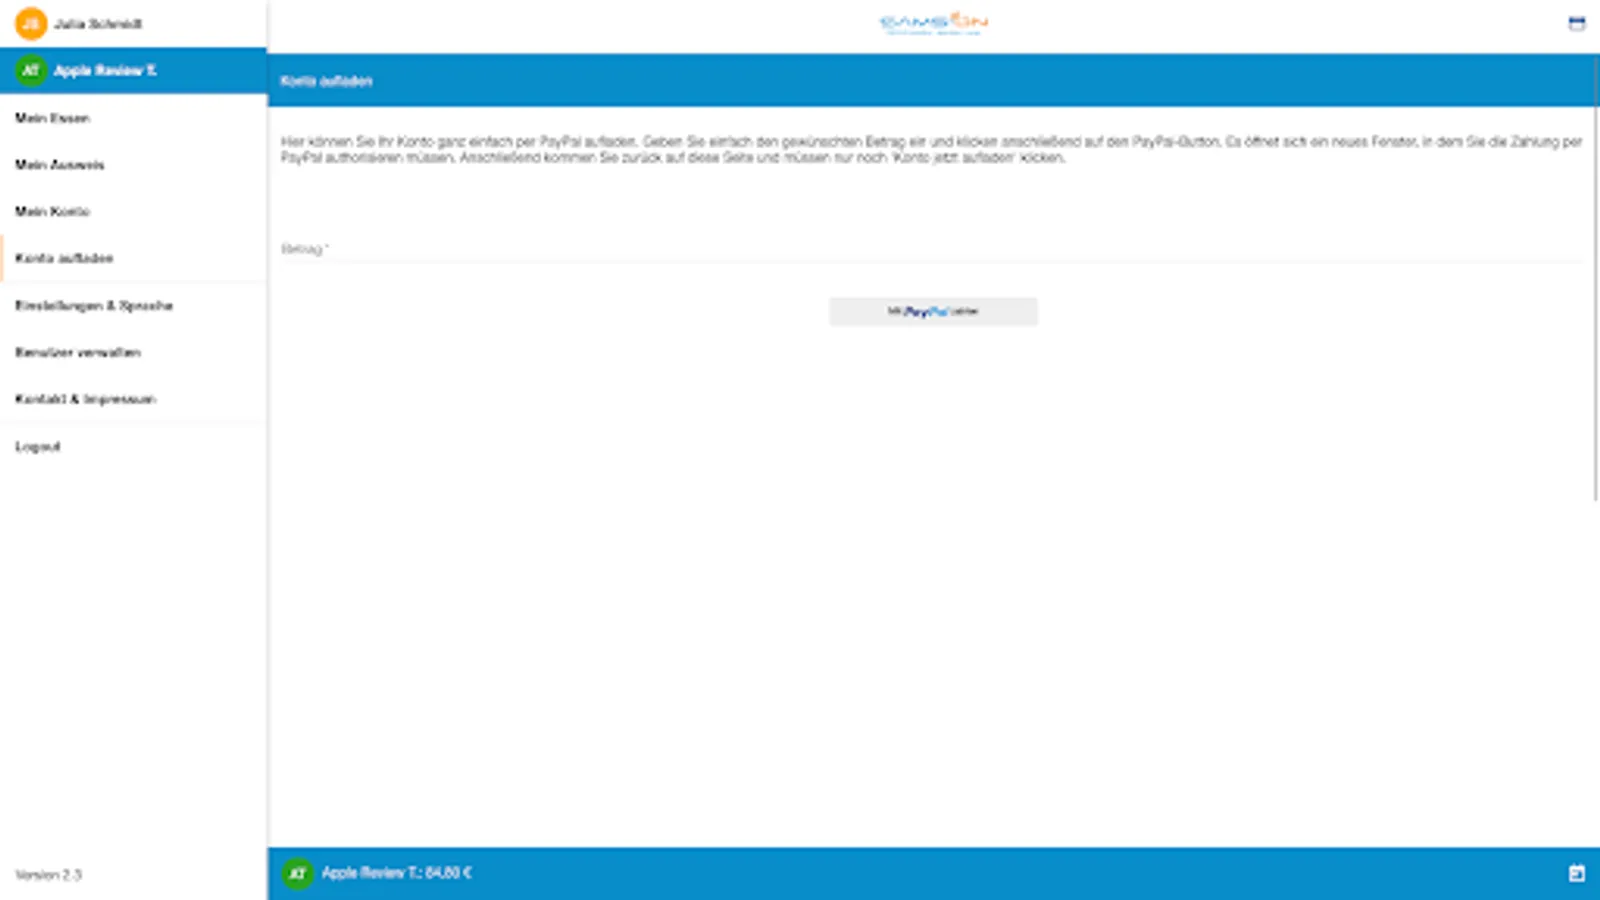Click the calendar icon in top right

pyautogui.click(x=1577, y=23)
